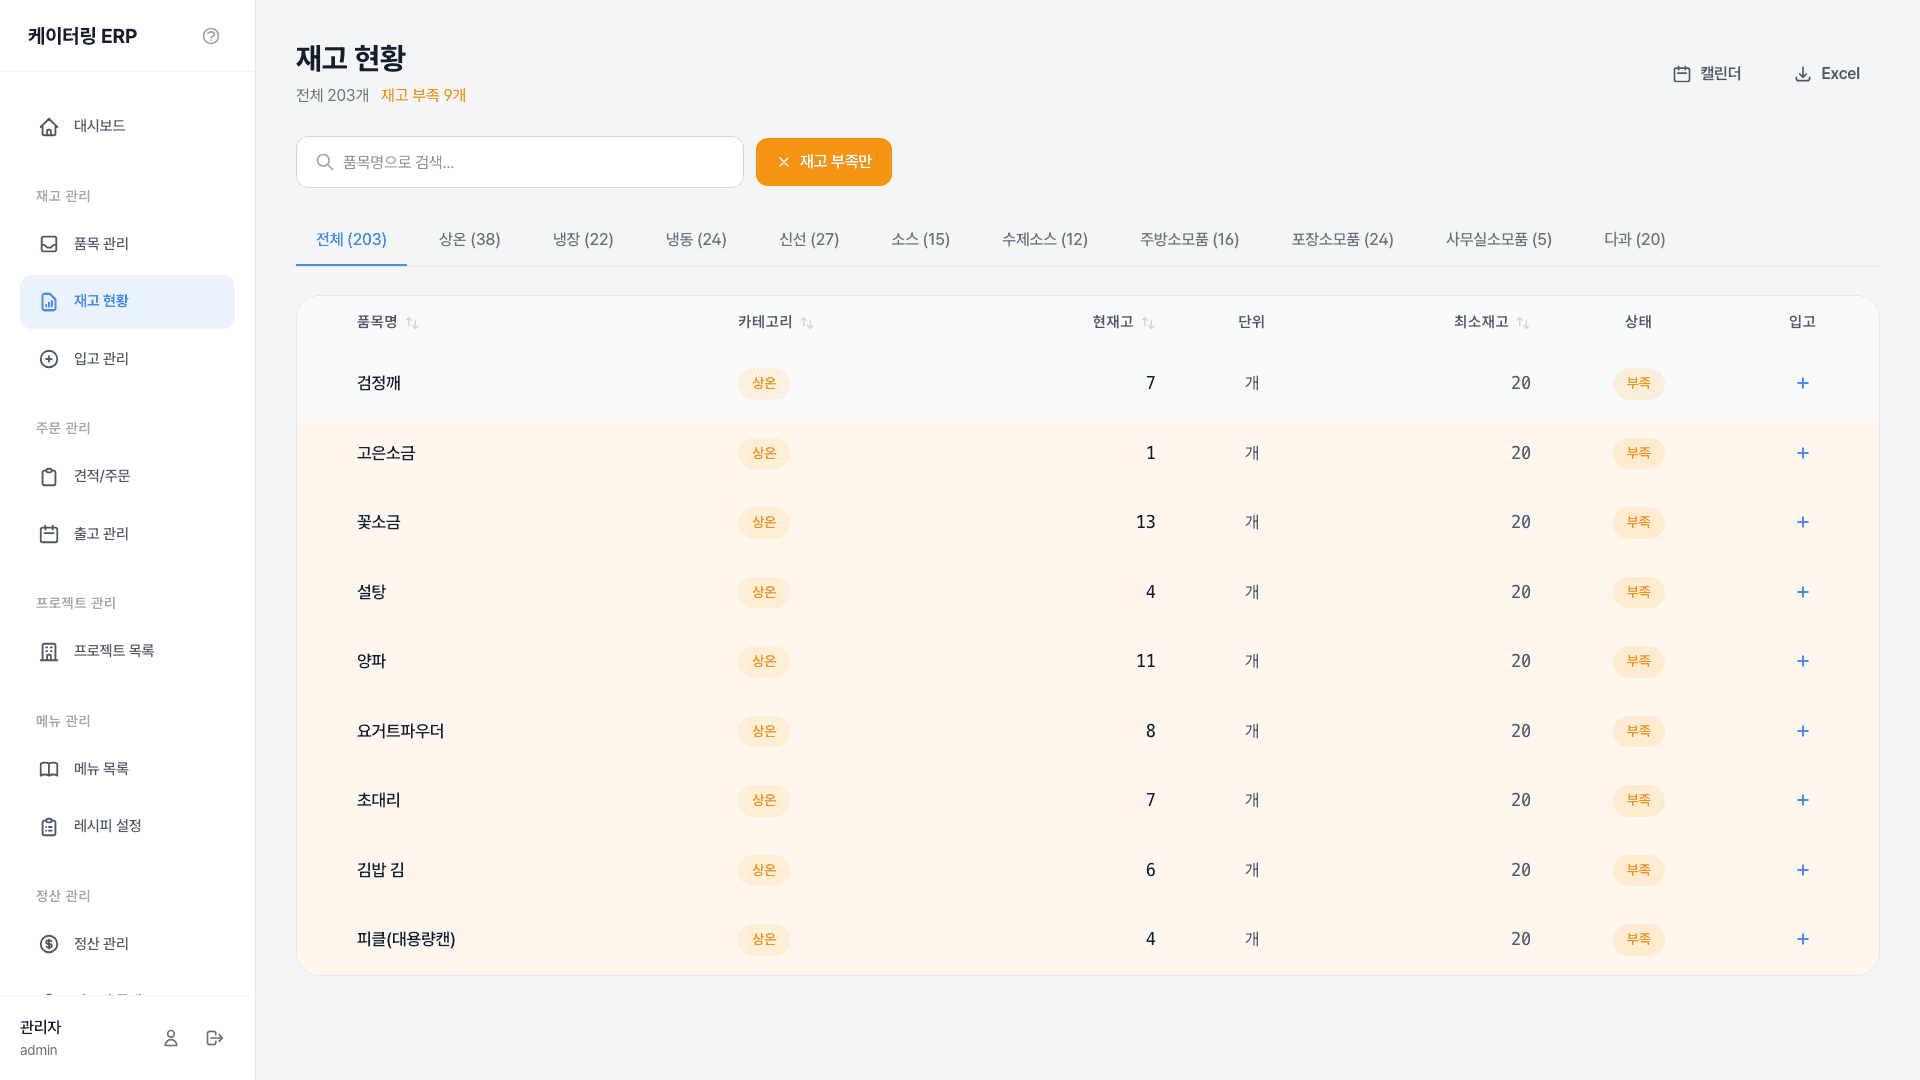Add stock for 김밥 김 plus icon
The width and height of the screenshot is (1920, 1080).
(x=1802, y=870)
